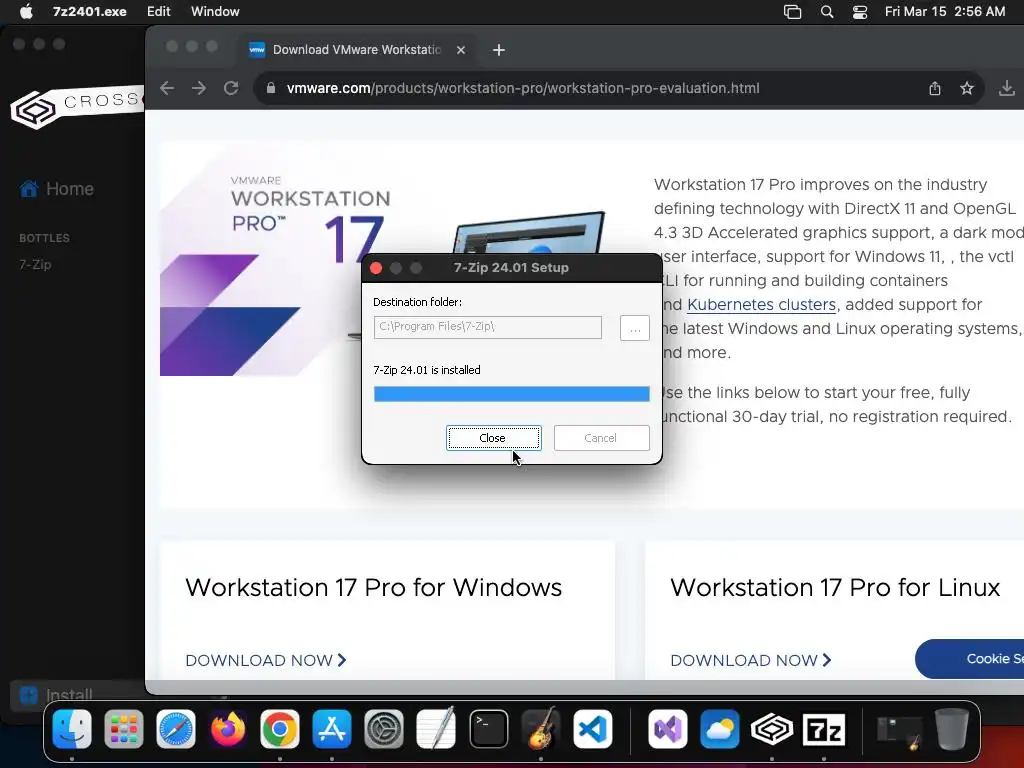This screenshot has height=768, width=1024.
Task: Open the cloud weather app in the Dock
Action: [720, 729]
